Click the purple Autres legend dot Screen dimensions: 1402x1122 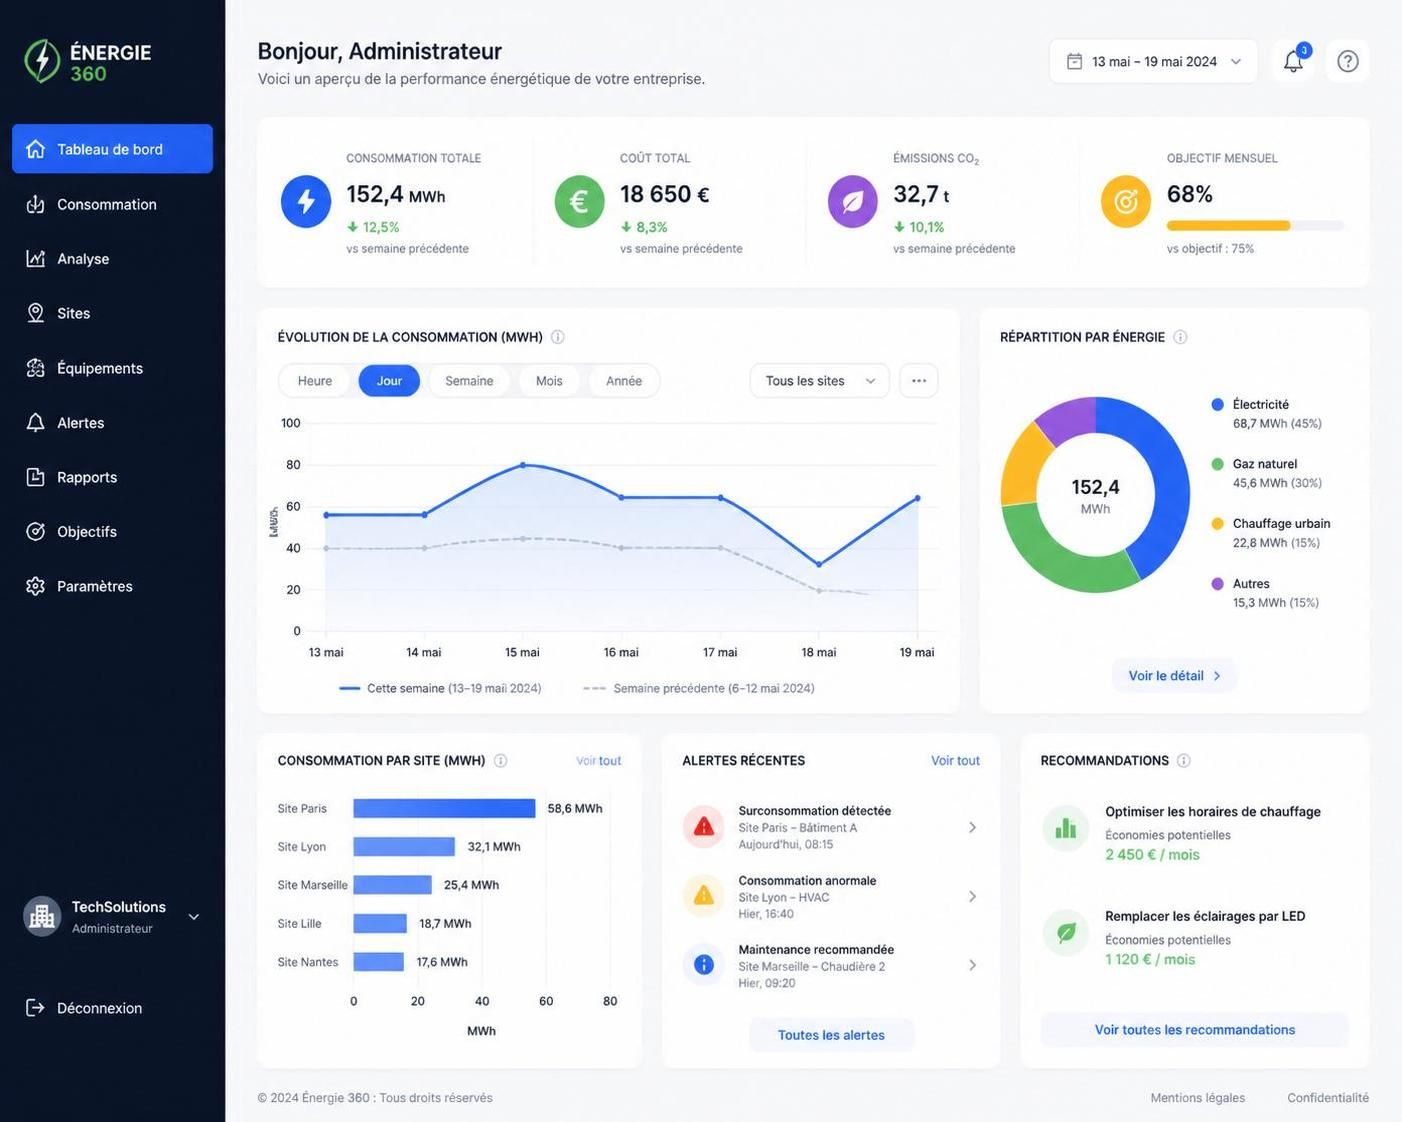(x=1217, y=584)
